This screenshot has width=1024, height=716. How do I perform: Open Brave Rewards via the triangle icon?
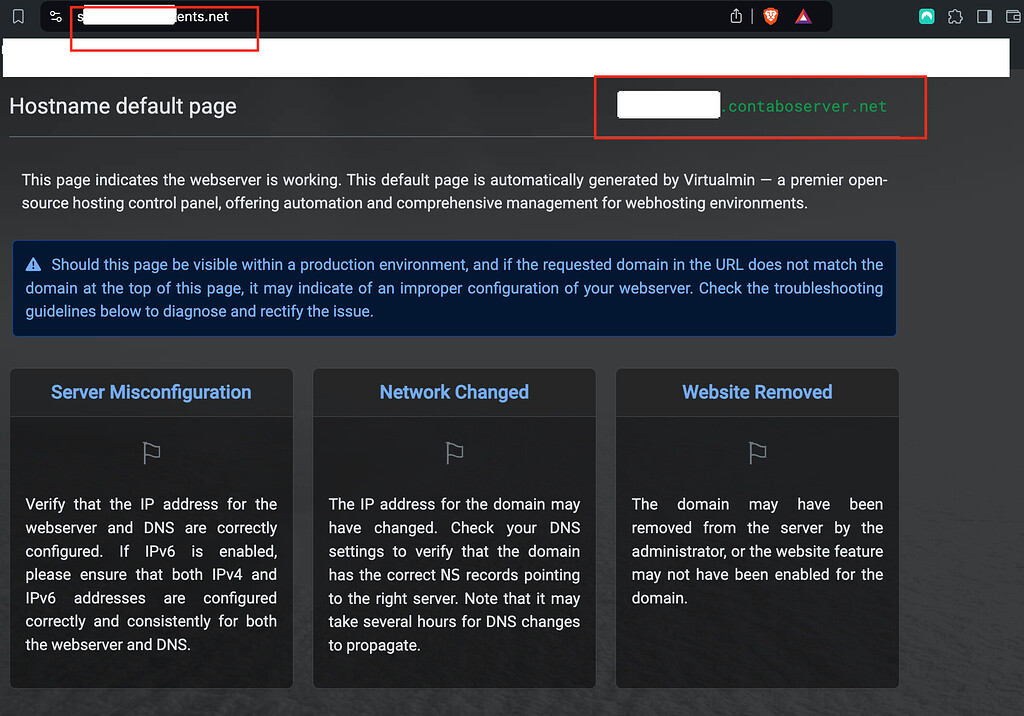(805, 16)
